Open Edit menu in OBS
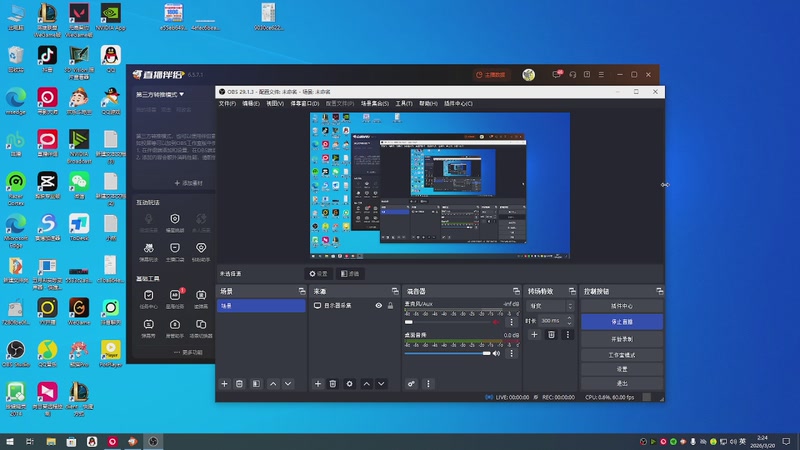 [251, 104]
